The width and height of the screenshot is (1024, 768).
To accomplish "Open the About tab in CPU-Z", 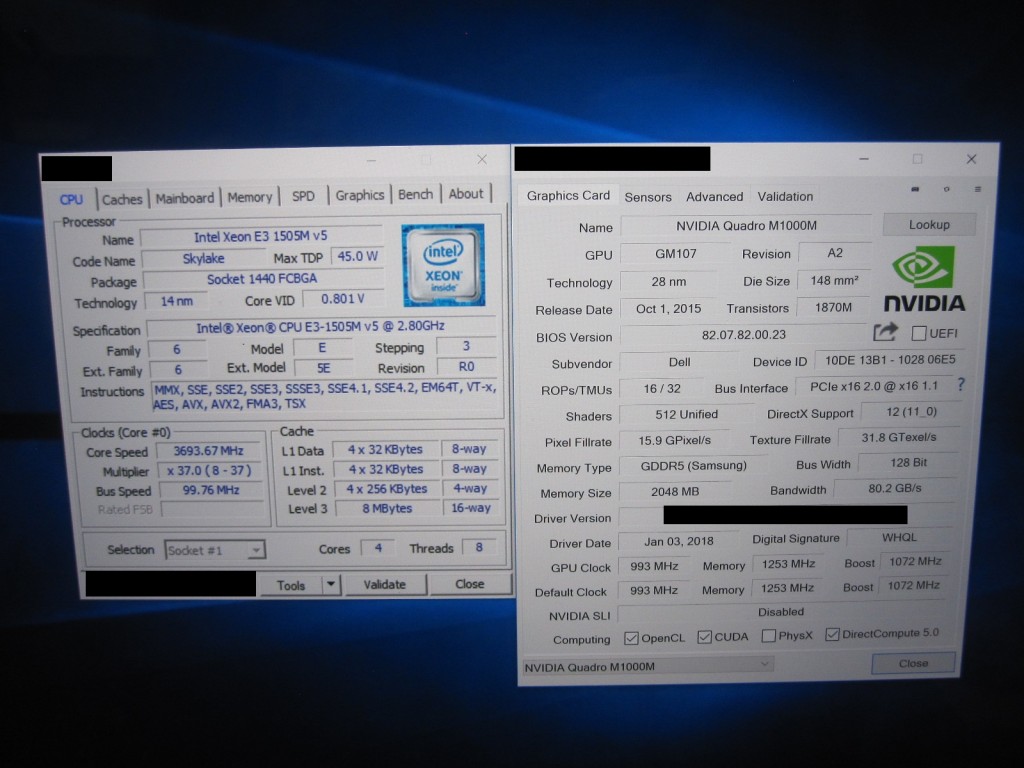I will click(x=466, y=193).
